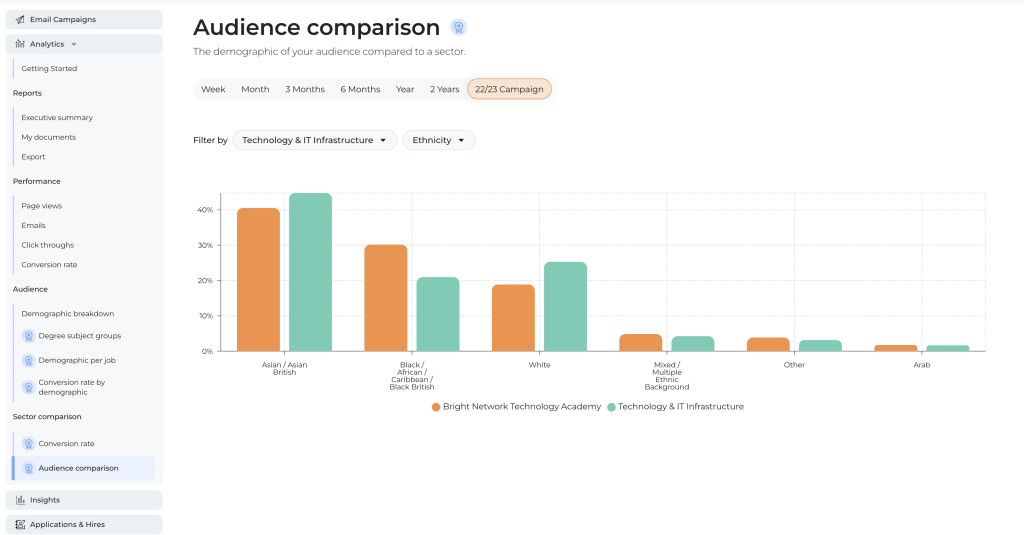Click green Black / African / Caribbean bar

[x=438, y=314]
